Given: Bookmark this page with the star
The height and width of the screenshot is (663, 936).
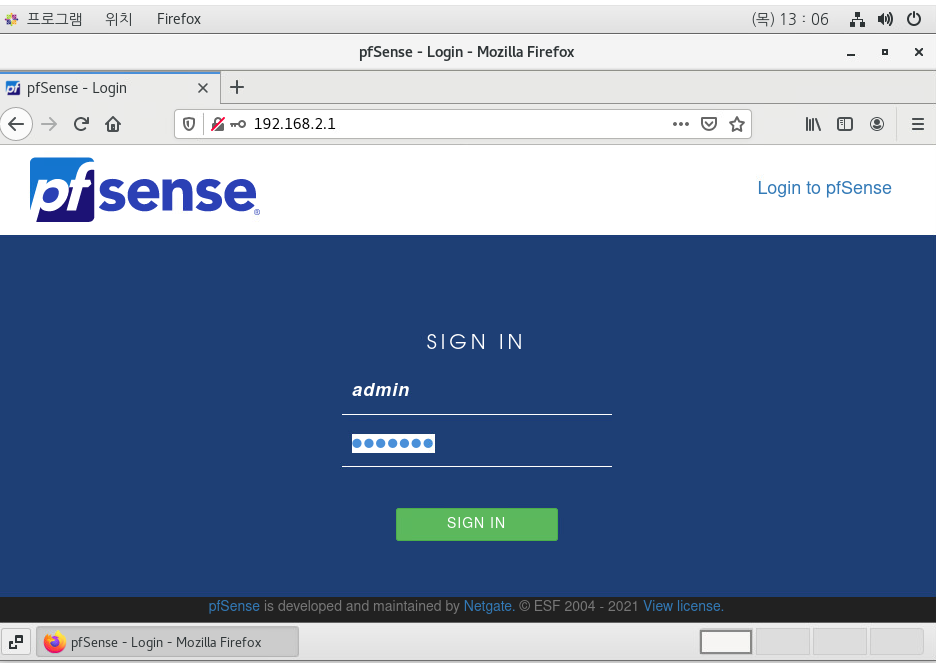Looking at the screenshot, I should click(737, 124).
